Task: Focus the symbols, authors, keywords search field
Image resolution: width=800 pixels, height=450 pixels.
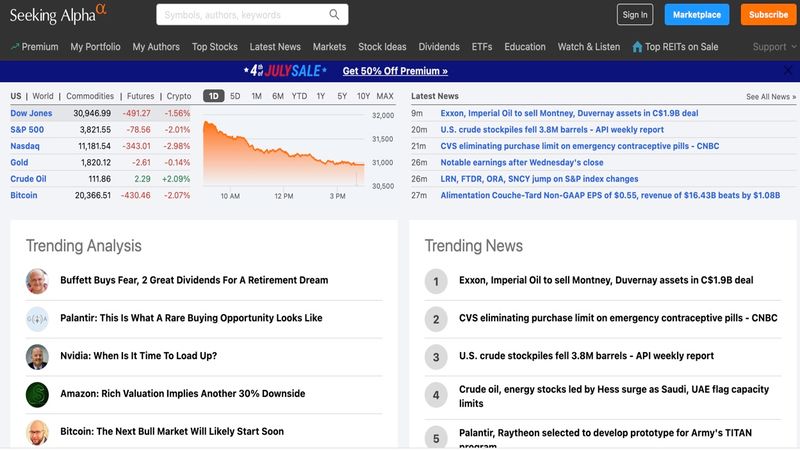Action: click(252, 15)
